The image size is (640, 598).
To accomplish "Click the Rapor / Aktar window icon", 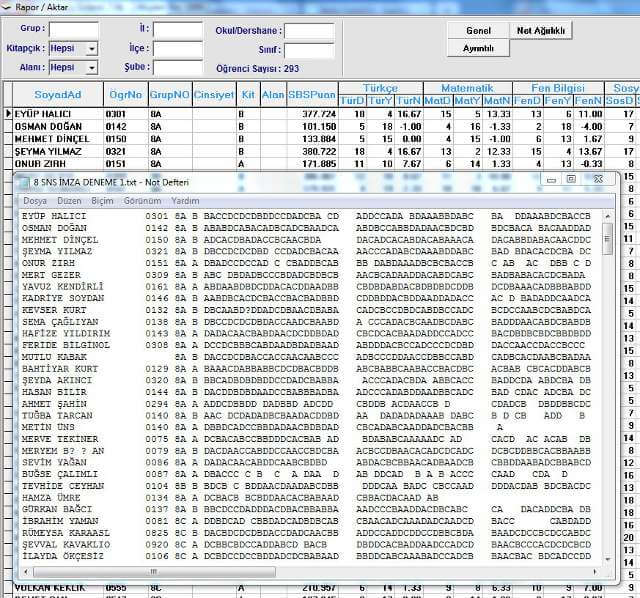I will tap(6, 7).
